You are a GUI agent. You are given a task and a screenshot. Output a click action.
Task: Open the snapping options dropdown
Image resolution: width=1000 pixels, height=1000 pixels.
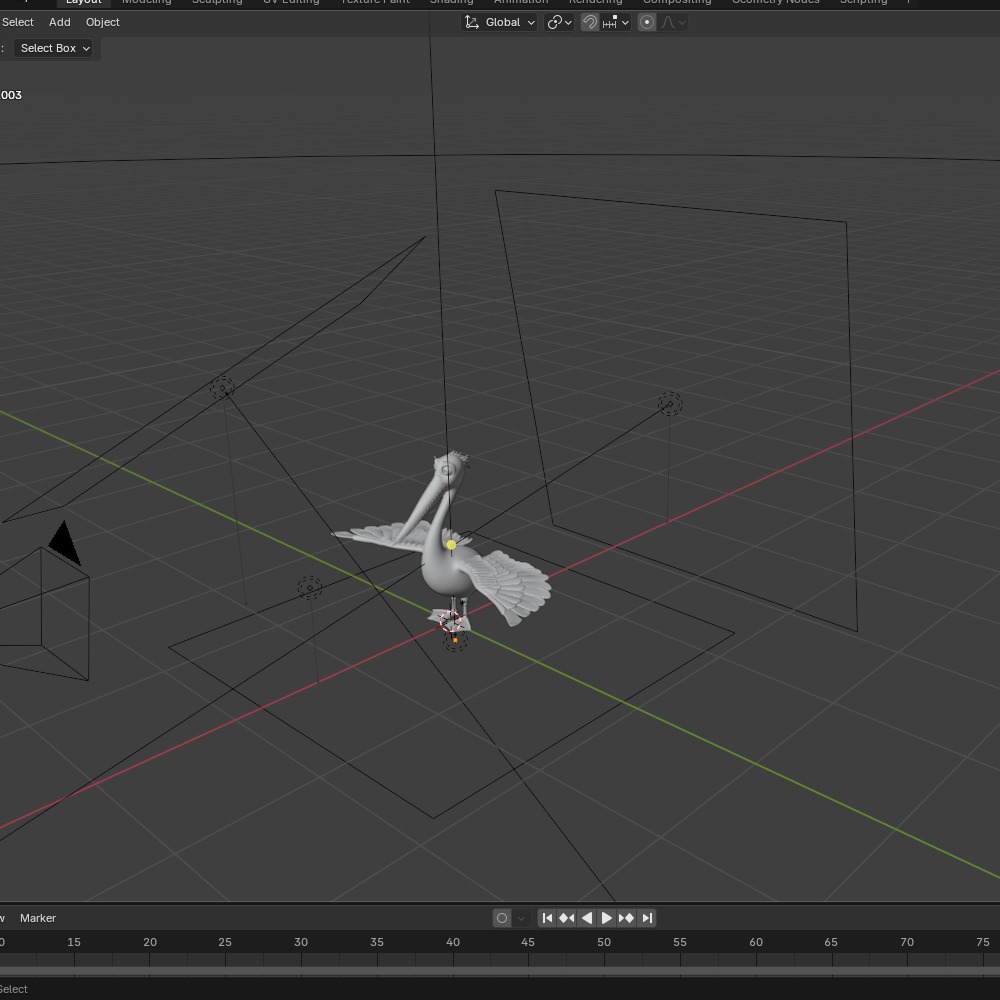point(615,22)
